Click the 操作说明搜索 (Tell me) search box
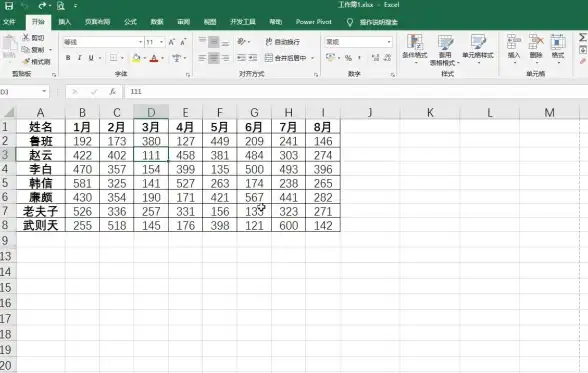588x373 pixels. coord(379,22)
